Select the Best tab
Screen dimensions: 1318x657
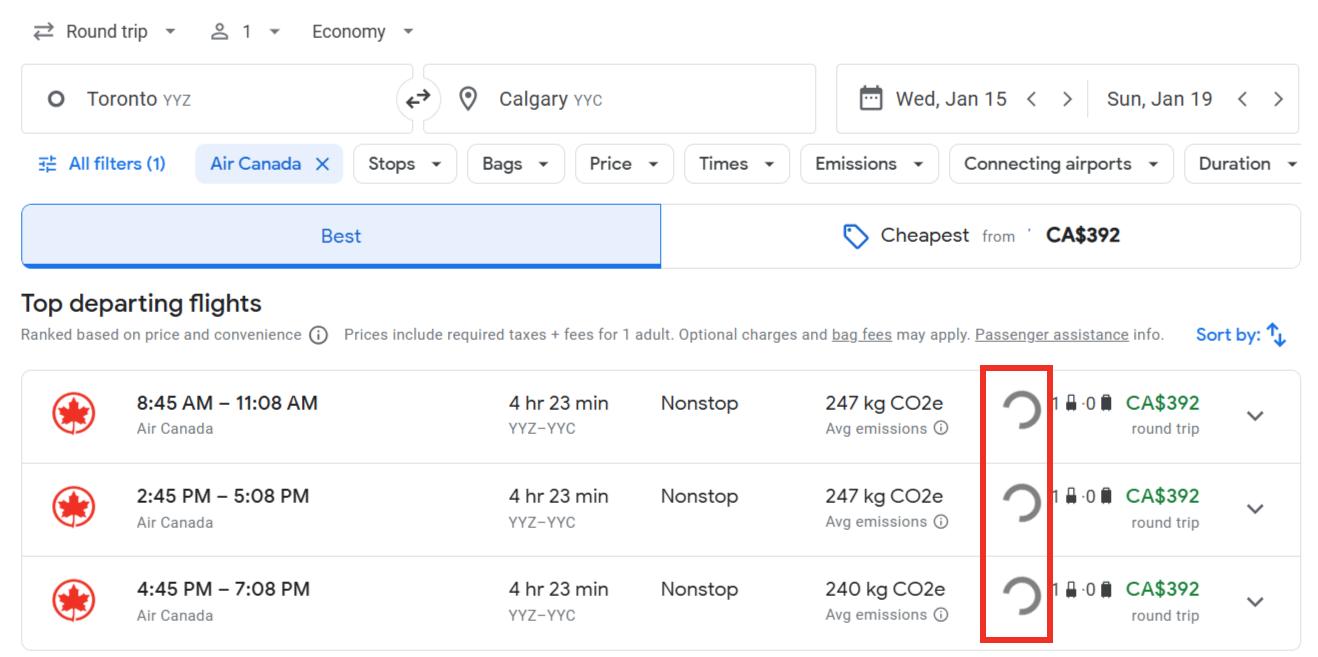tap(341, 236)
